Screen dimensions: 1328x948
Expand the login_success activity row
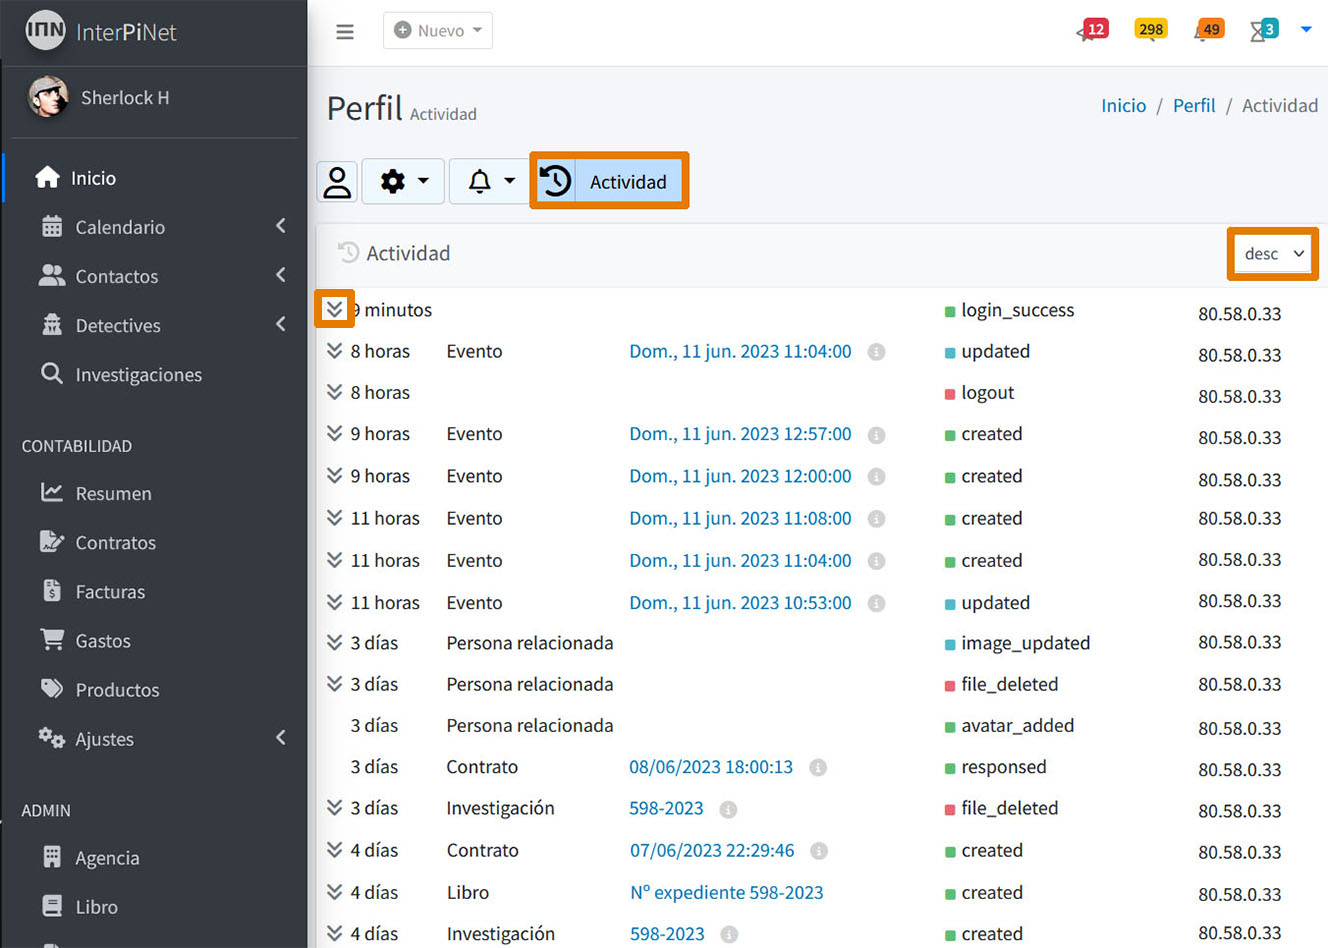pyautogui.click(x=334, y=309)
